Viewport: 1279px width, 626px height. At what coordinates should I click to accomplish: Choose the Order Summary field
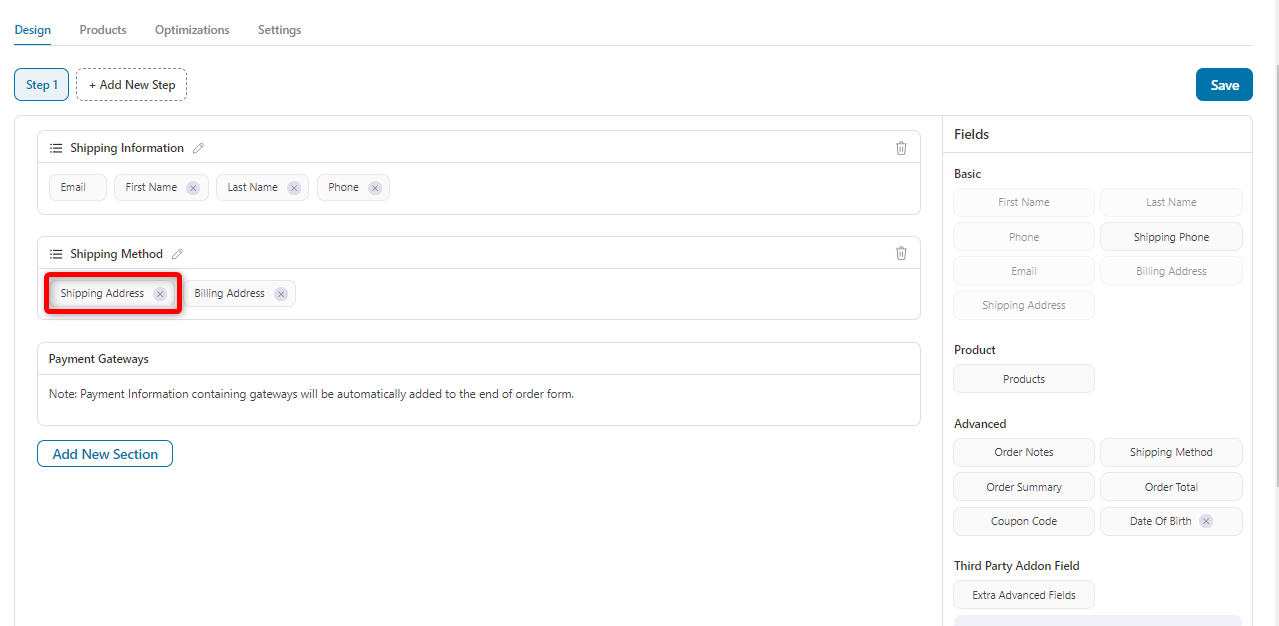(x=1024, y=487)
